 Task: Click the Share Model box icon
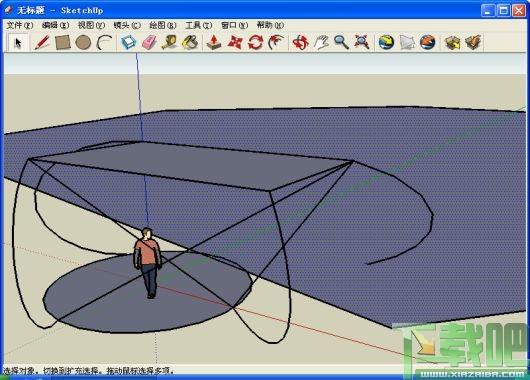click(473, 43)
